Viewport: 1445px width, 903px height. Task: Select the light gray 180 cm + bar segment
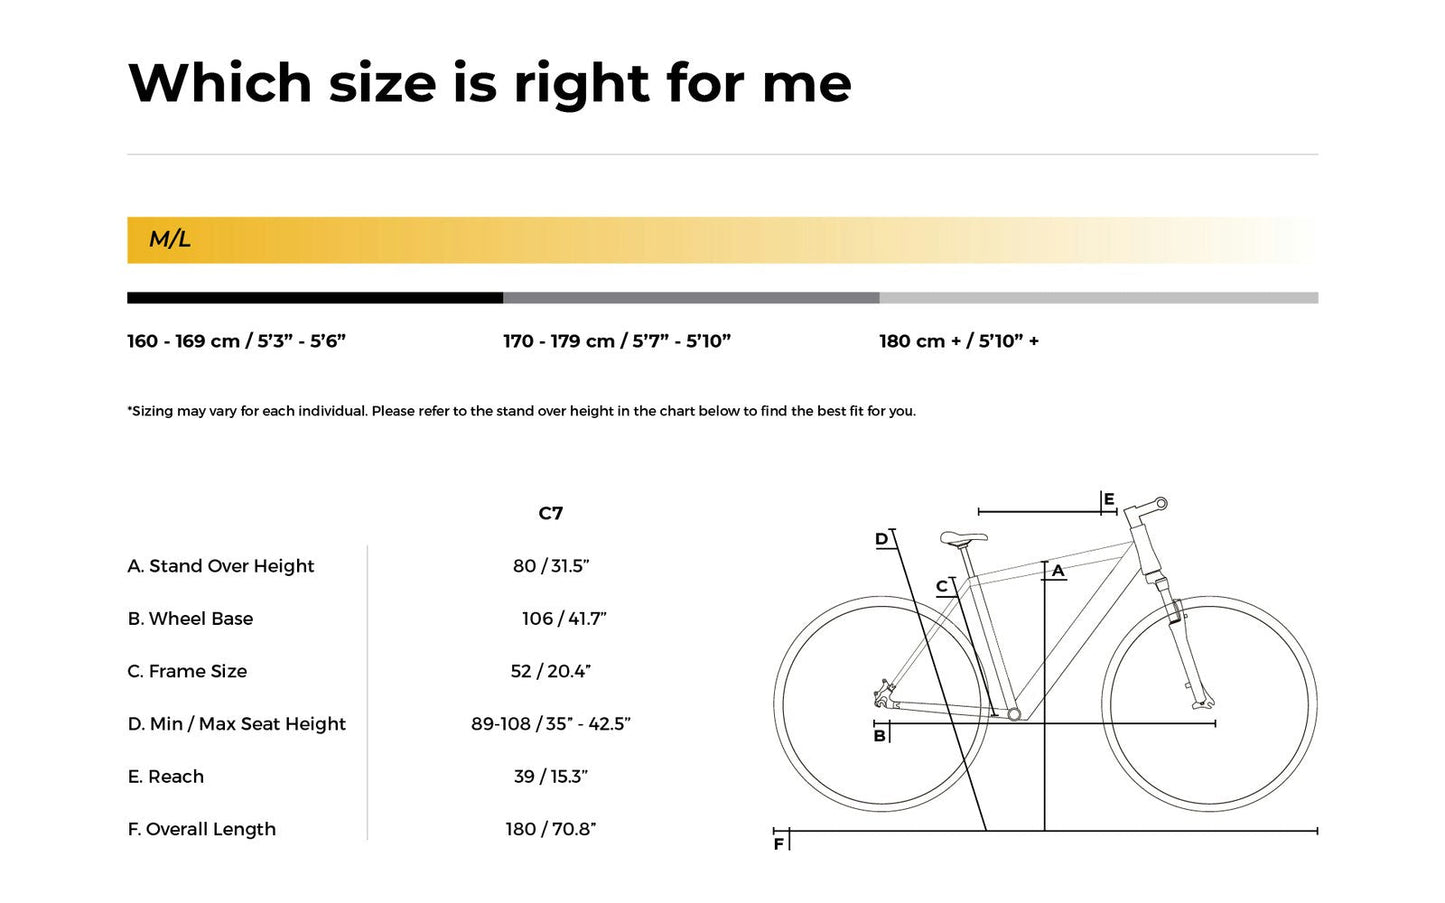[1098, 298]
